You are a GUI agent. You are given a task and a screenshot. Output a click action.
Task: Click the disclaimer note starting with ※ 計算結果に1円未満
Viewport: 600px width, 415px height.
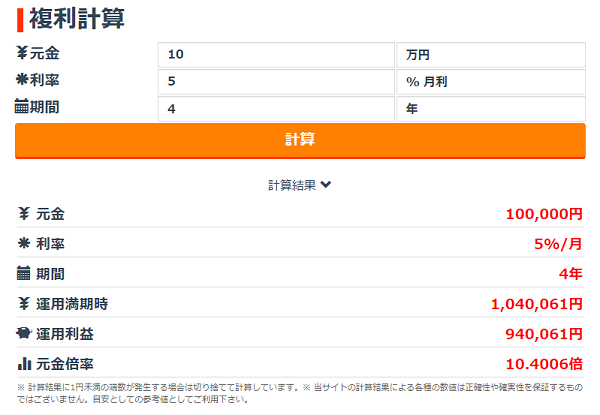pyautogui.click(x=300, y=393)
